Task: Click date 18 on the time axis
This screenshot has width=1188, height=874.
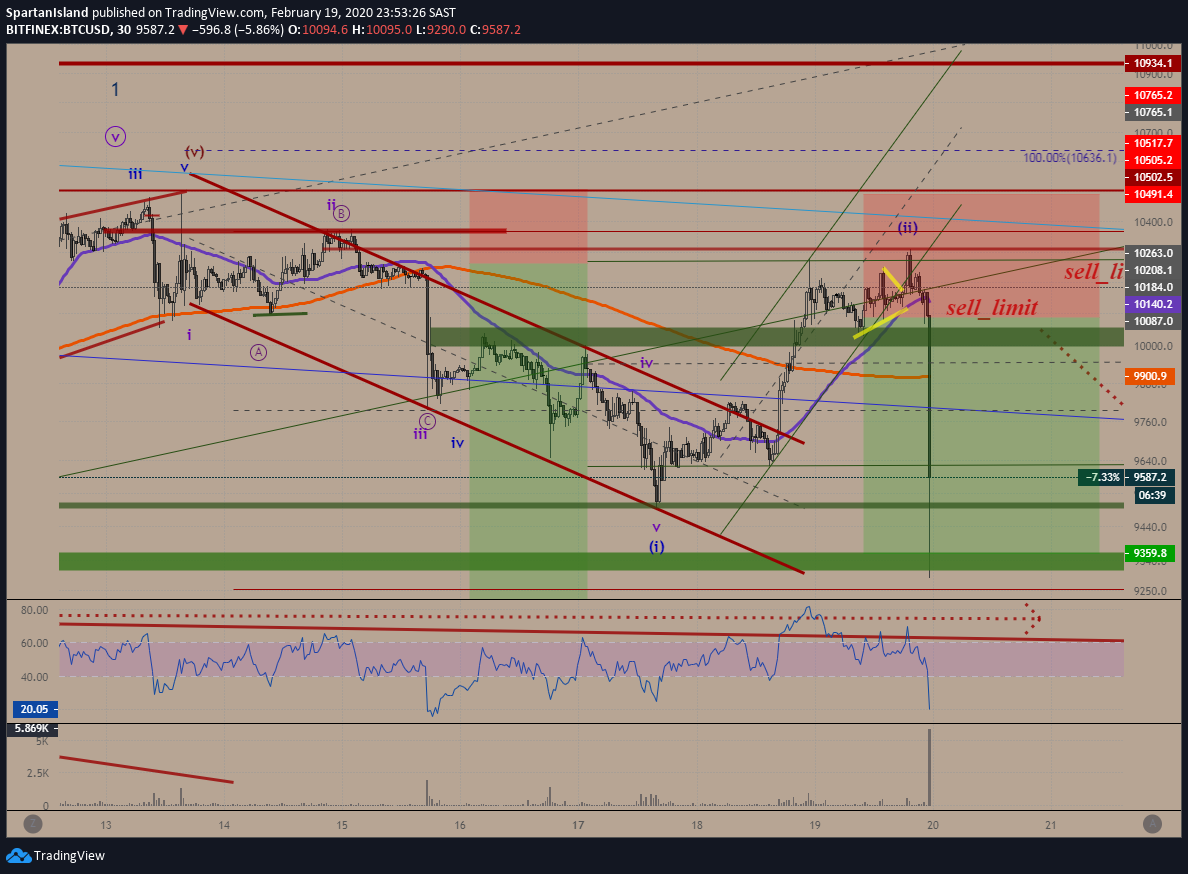Action: click(x=696, y=826)
